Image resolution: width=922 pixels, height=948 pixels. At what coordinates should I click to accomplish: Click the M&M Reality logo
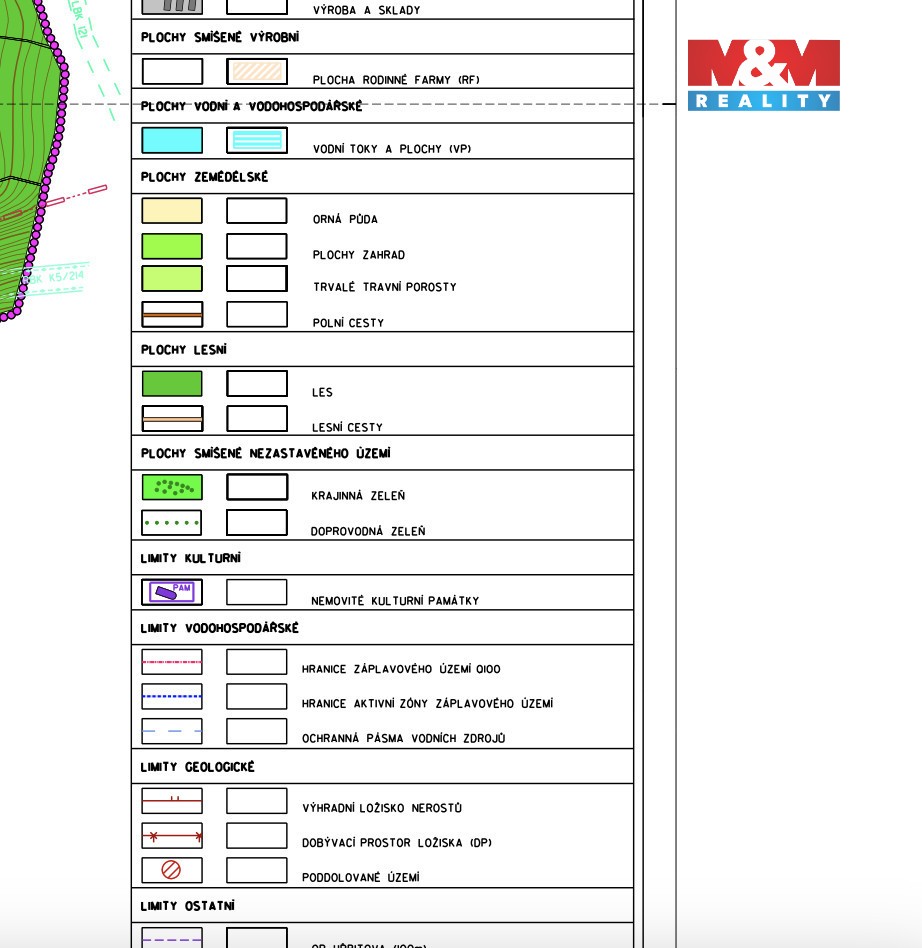[x=763, y=75]
